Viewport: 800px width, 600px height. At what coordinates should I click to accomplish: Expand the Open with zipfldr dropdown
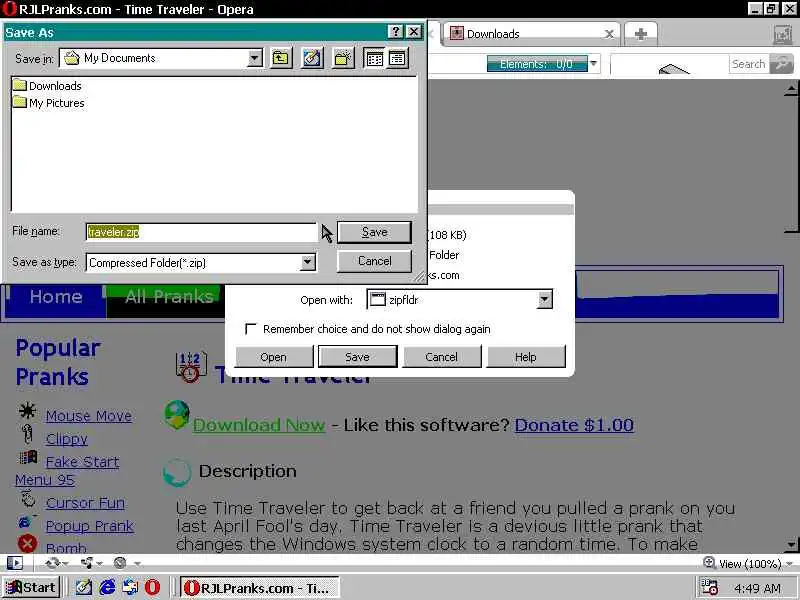pos(545,299)
